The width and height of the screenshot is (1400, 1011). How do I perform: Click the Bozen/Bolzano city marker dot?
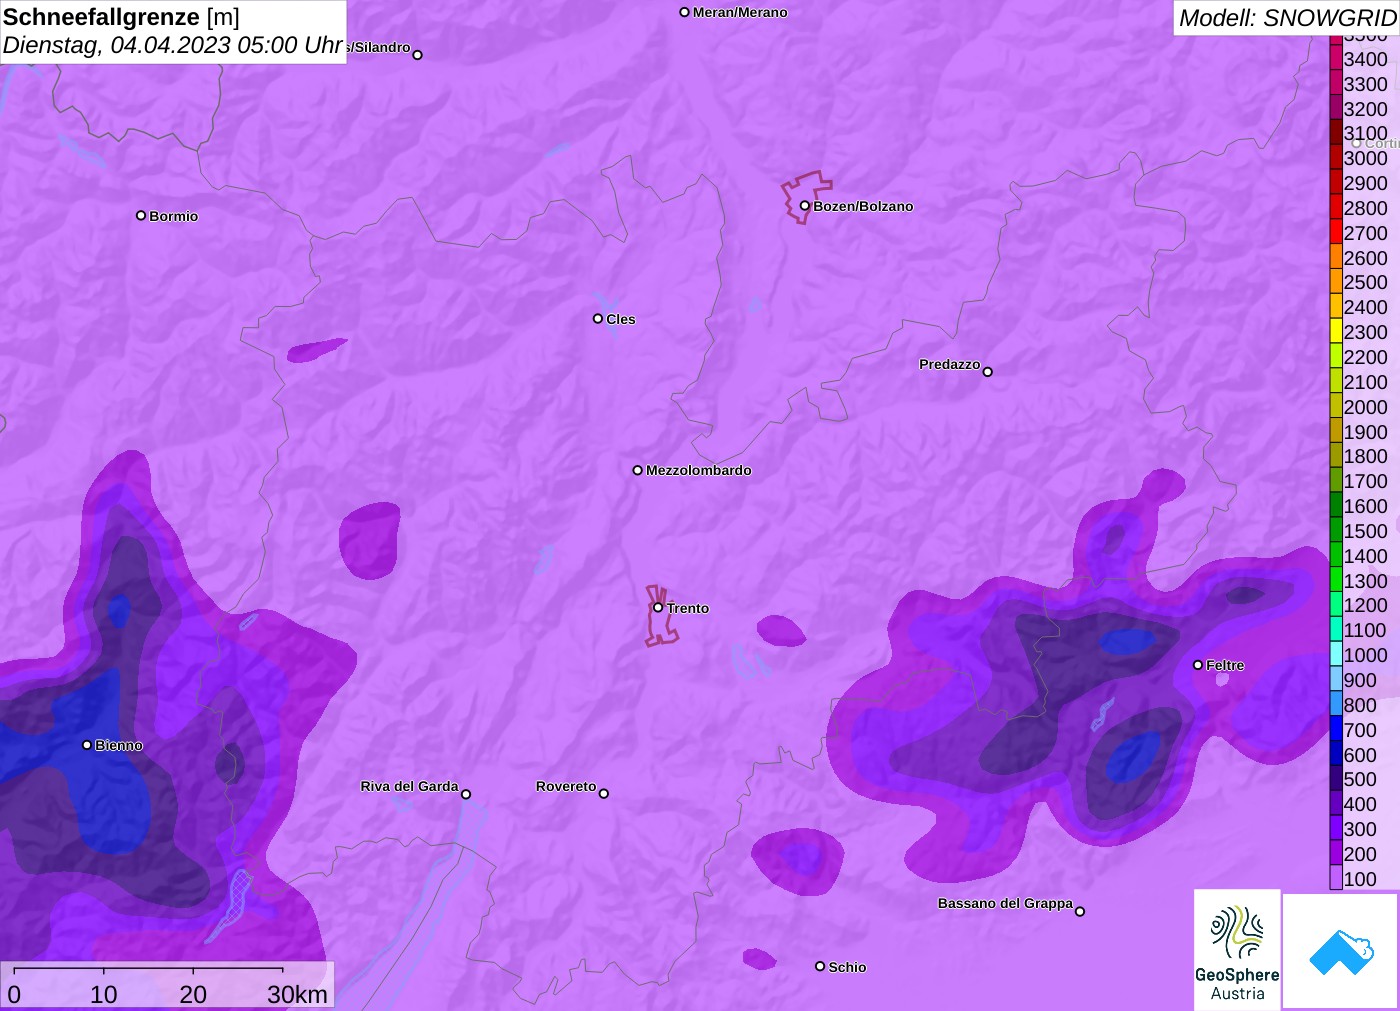tap(805, 206)
